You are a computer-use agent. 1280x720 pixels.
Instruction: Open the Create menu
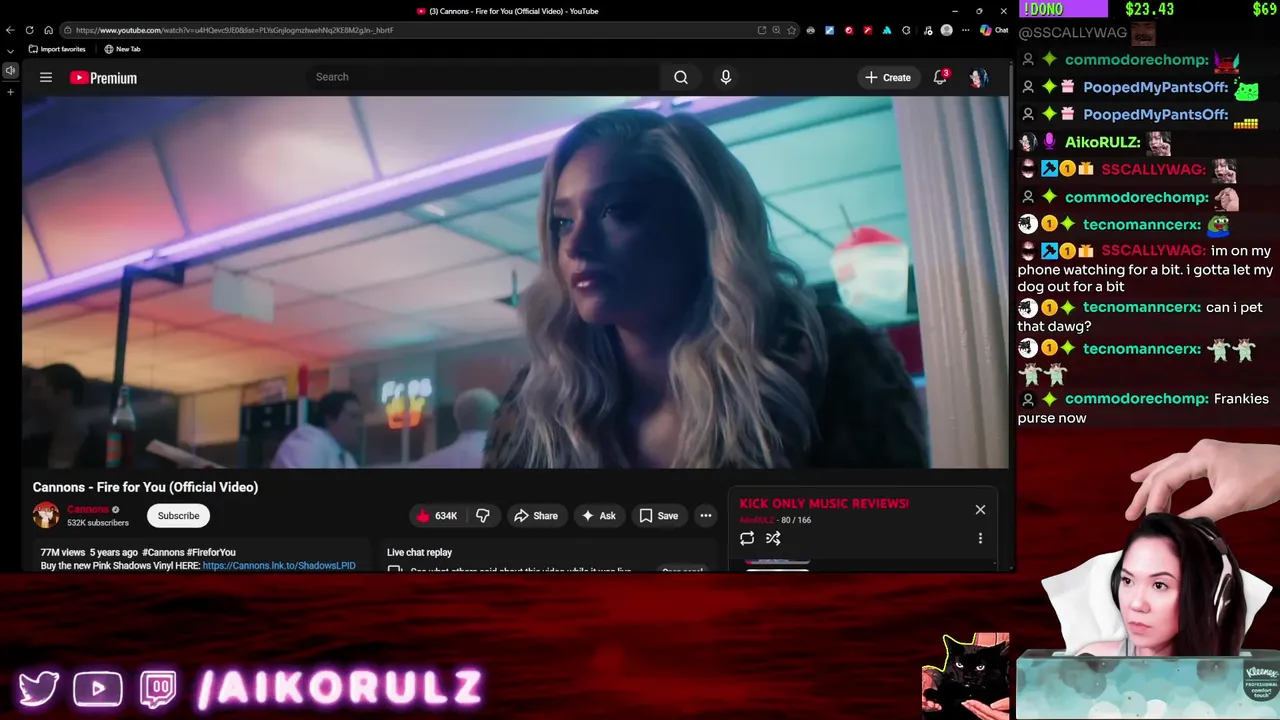coord(888,77)
